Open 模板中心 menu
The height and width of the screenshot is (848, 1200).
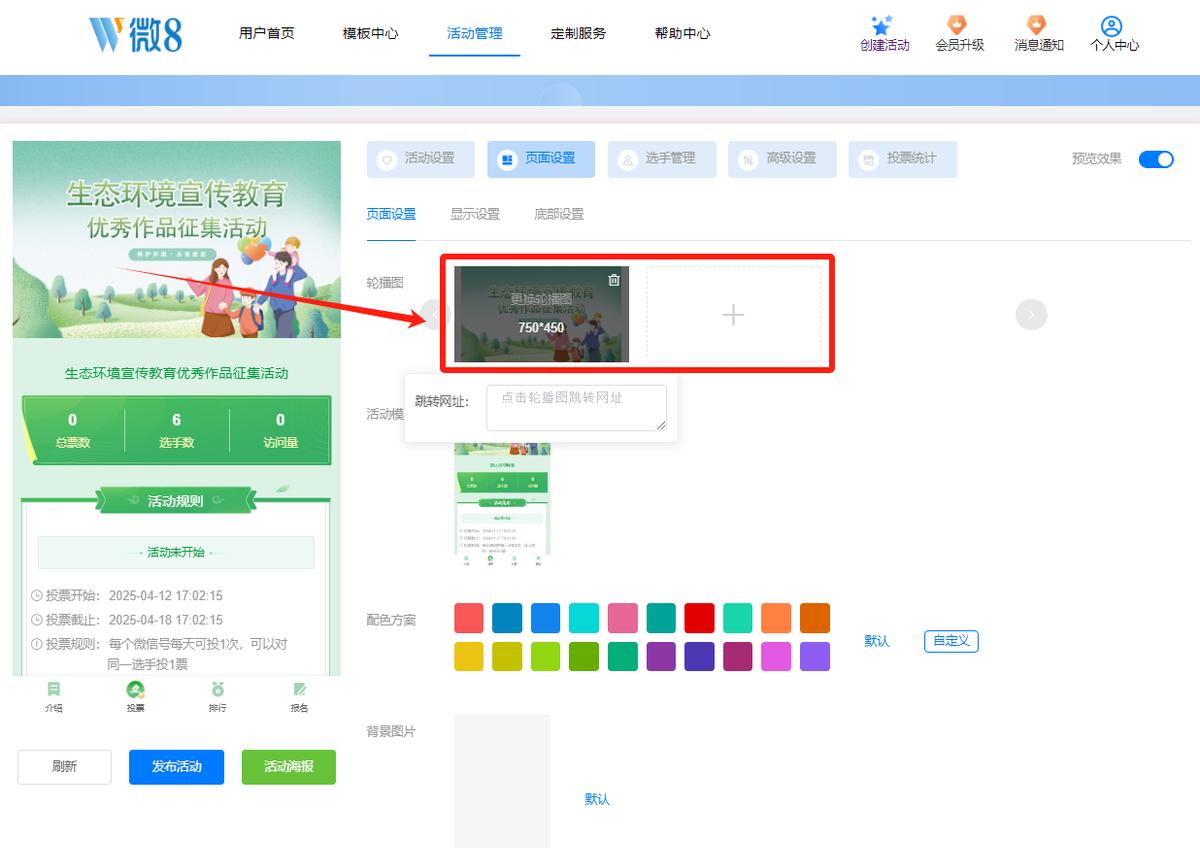tap(371, 33)
